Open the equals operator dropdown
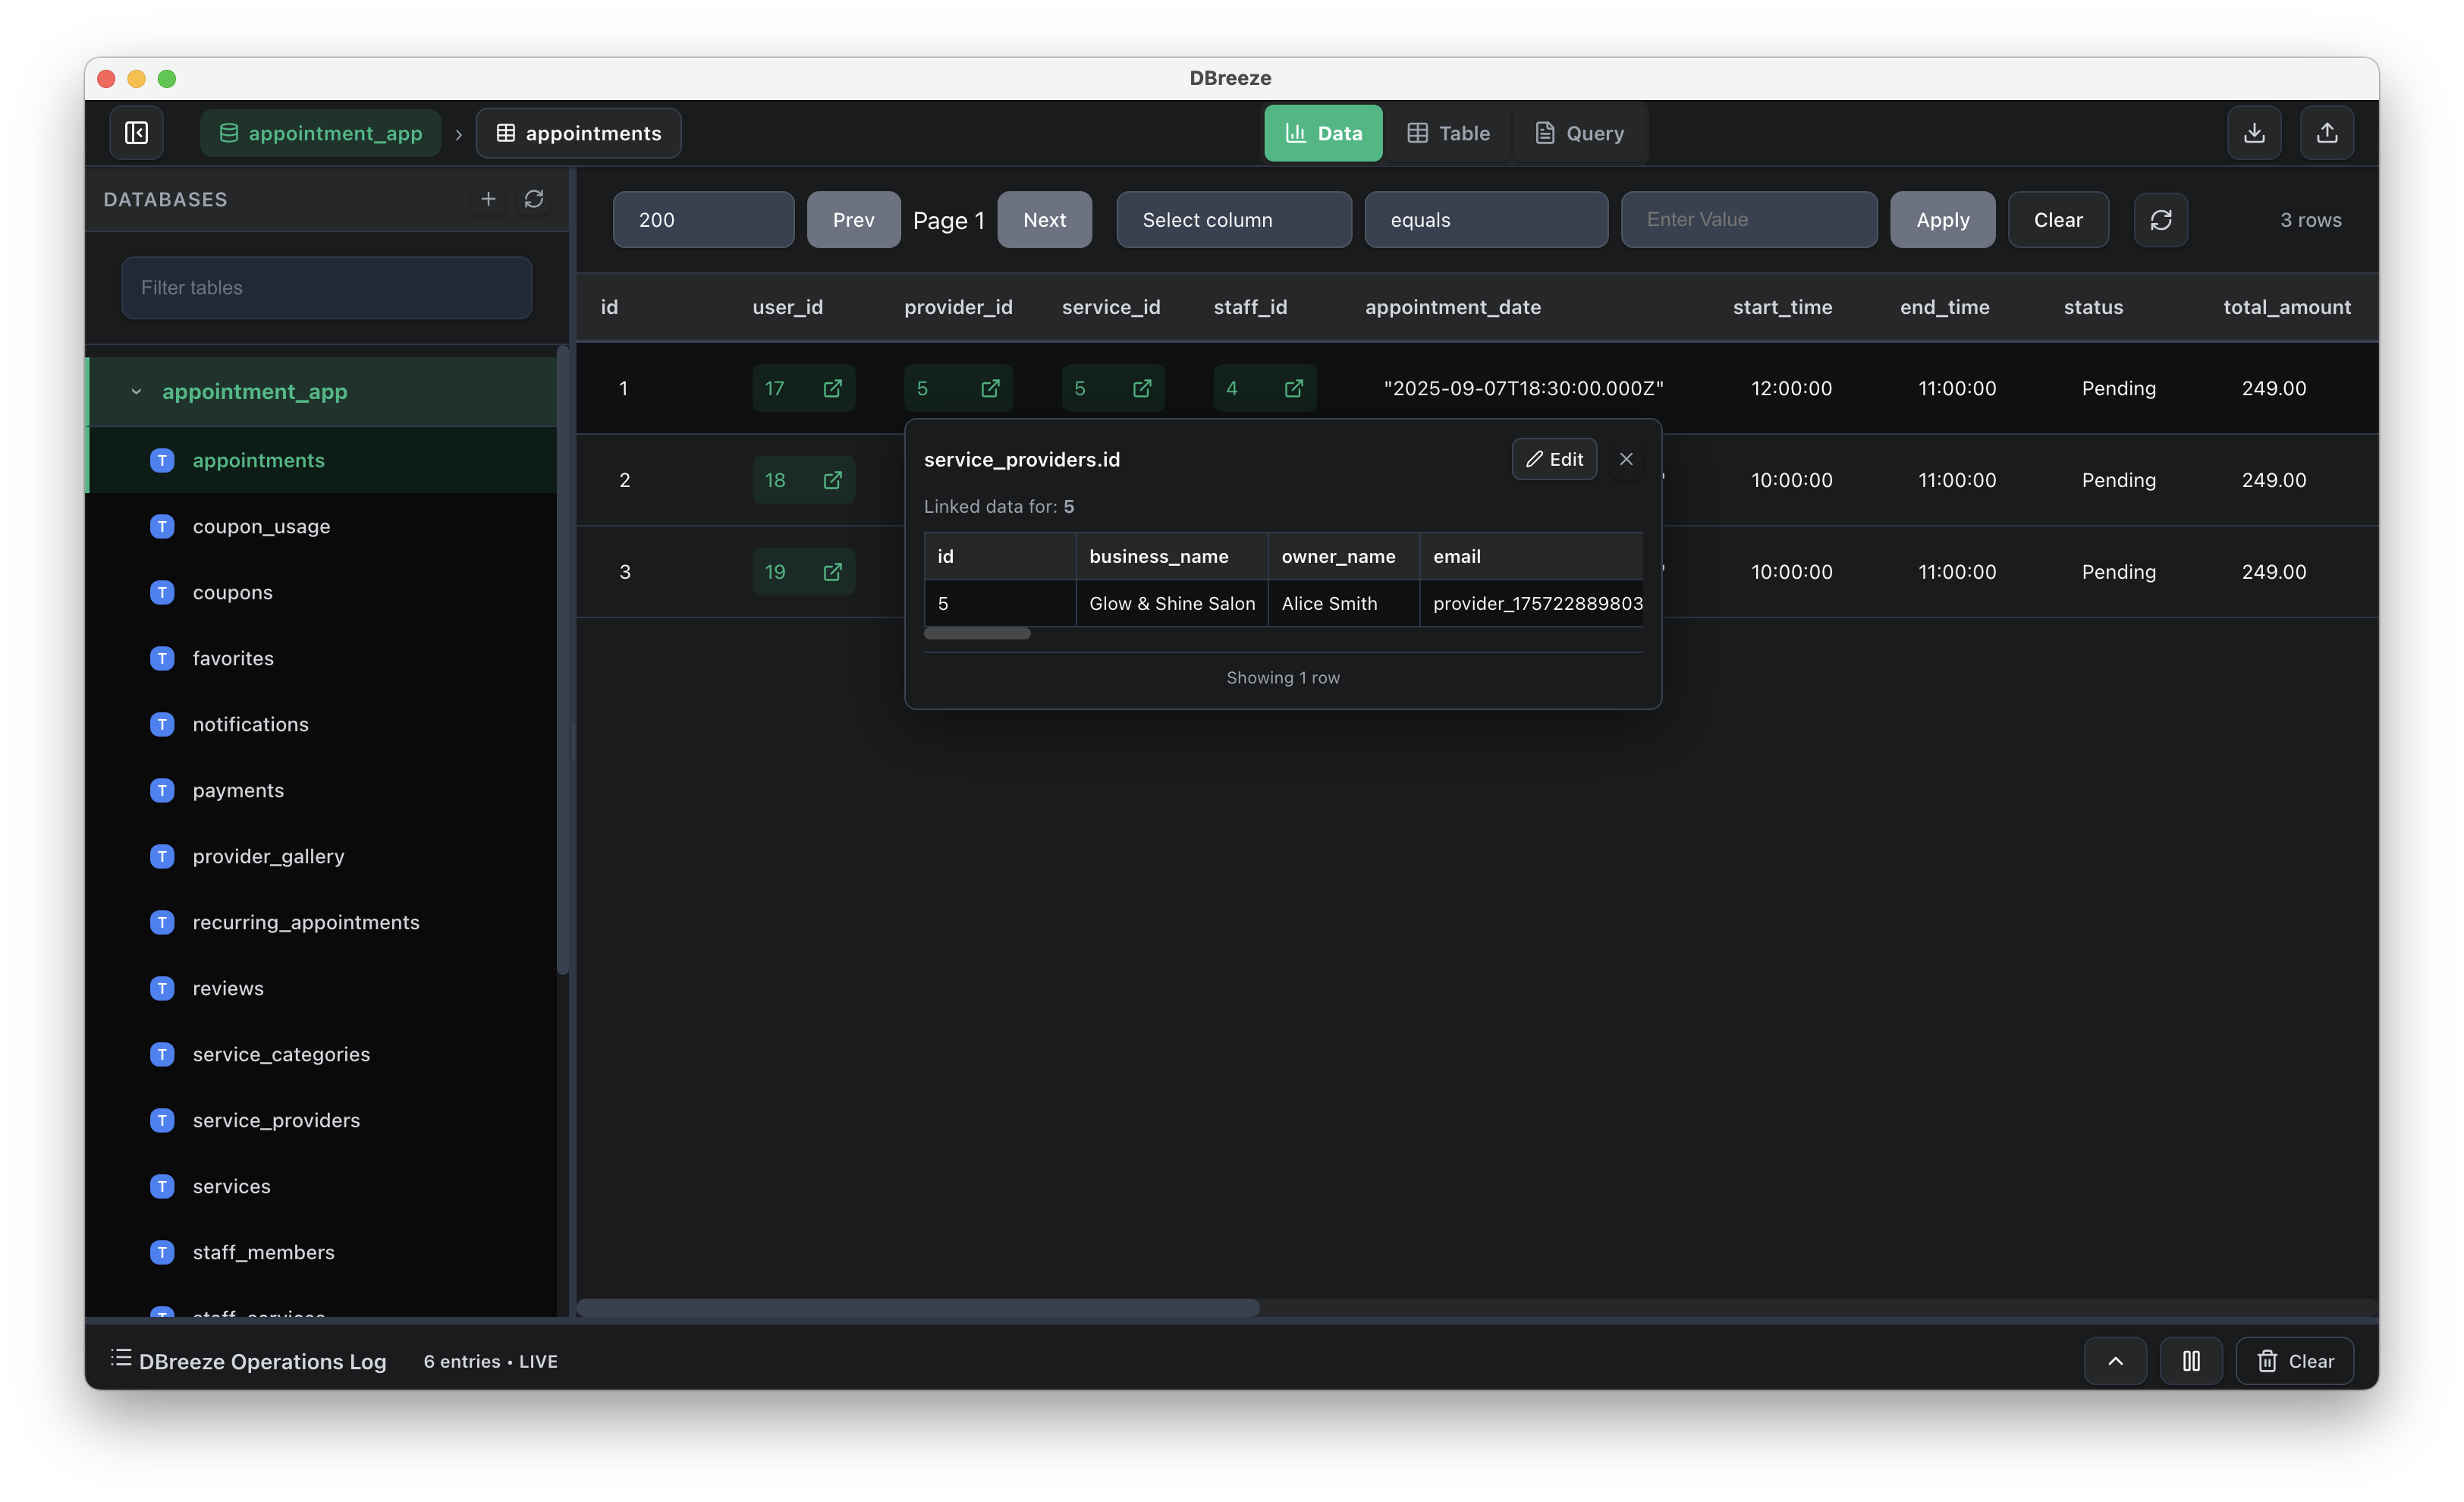 [1485, 220]
